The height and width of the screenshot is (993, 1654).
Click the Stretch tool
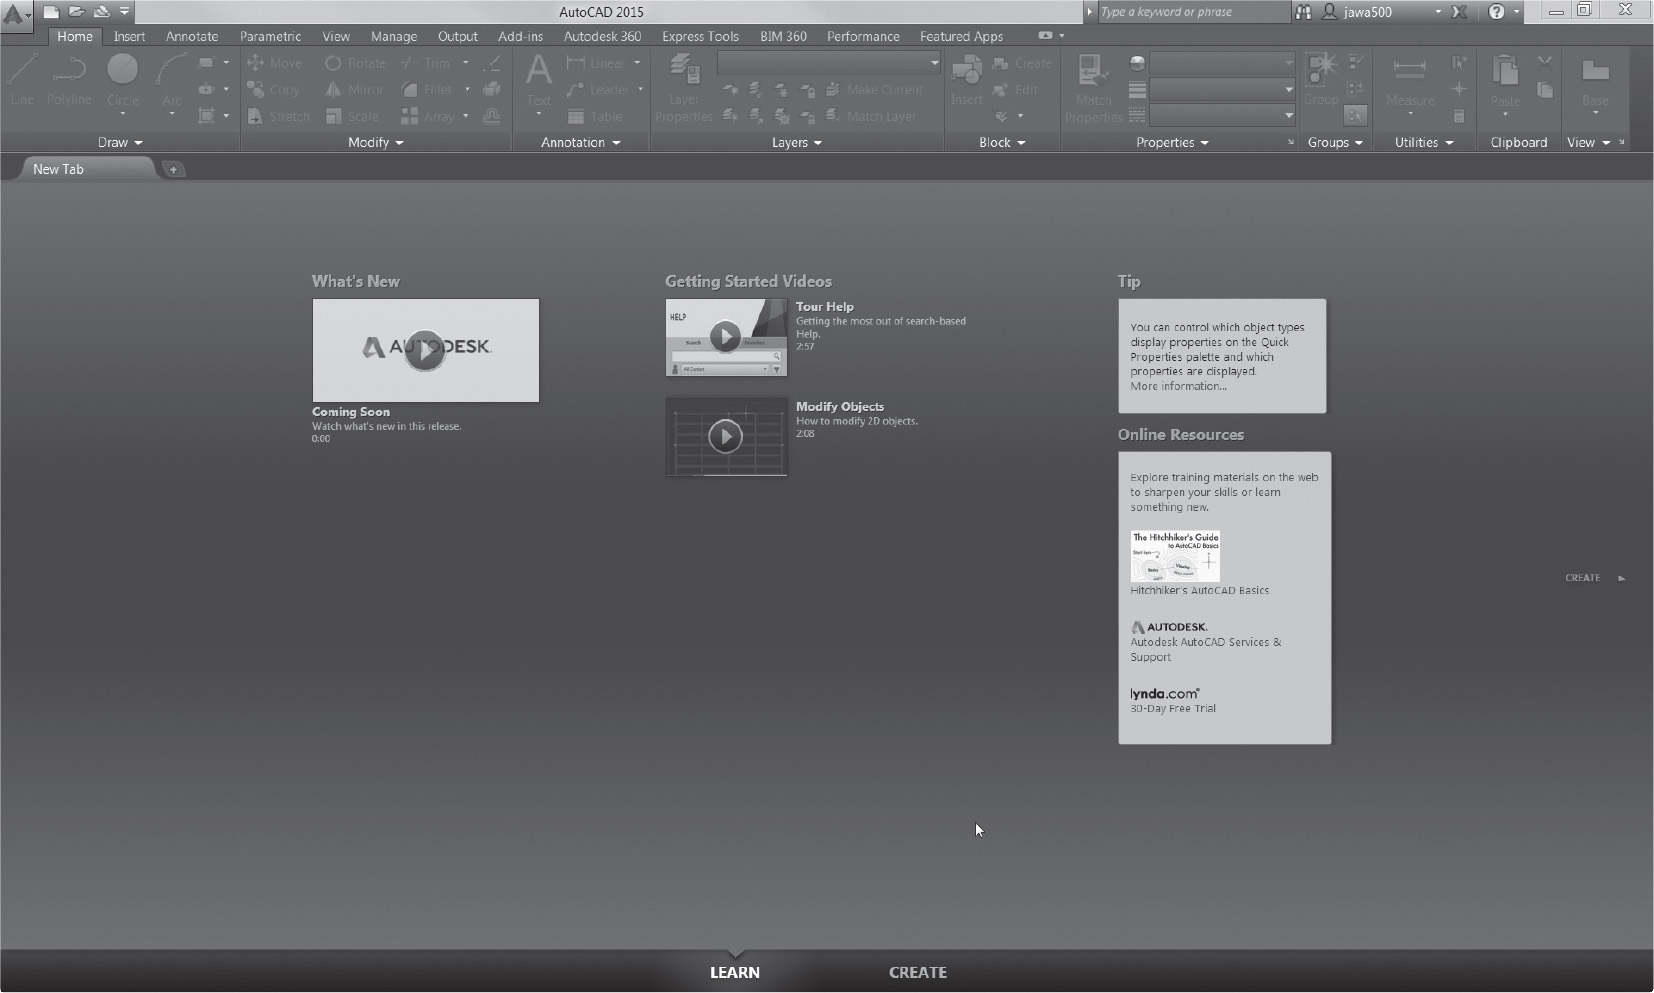point(278,117)
